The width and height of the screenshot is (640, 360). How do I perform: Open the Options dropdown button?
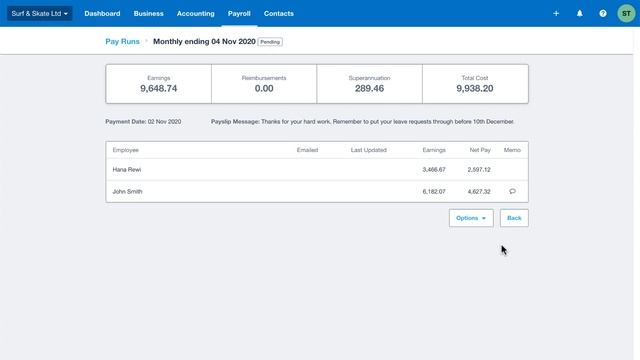[x=471, y=218]
